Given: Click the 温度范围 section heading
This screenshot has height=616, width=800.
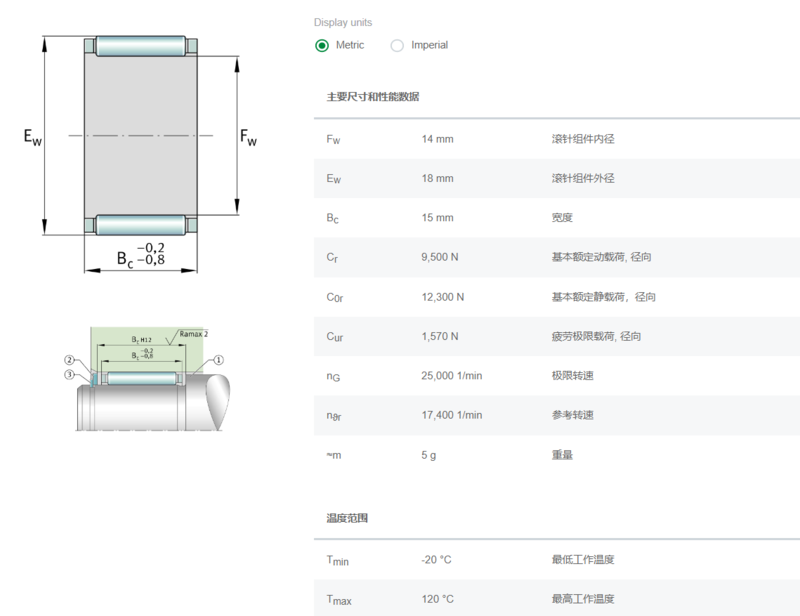Looking at the screenshot, I should [347, 519].
